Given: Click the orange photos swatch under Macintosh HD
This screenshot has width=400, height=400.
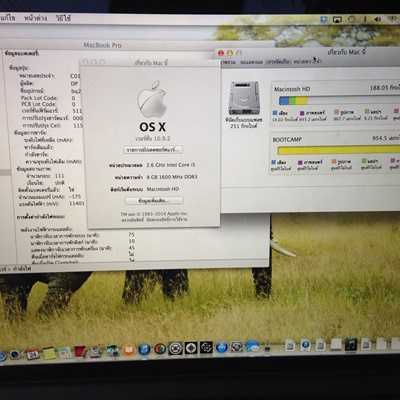Looking at the screenshot, I should coord(337,112).
